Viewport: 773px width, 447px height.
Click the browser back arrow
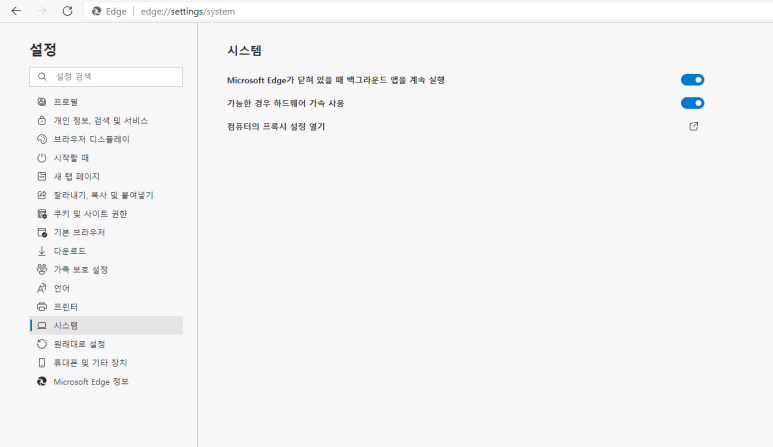pyautogui.click(x=16, y=11)
